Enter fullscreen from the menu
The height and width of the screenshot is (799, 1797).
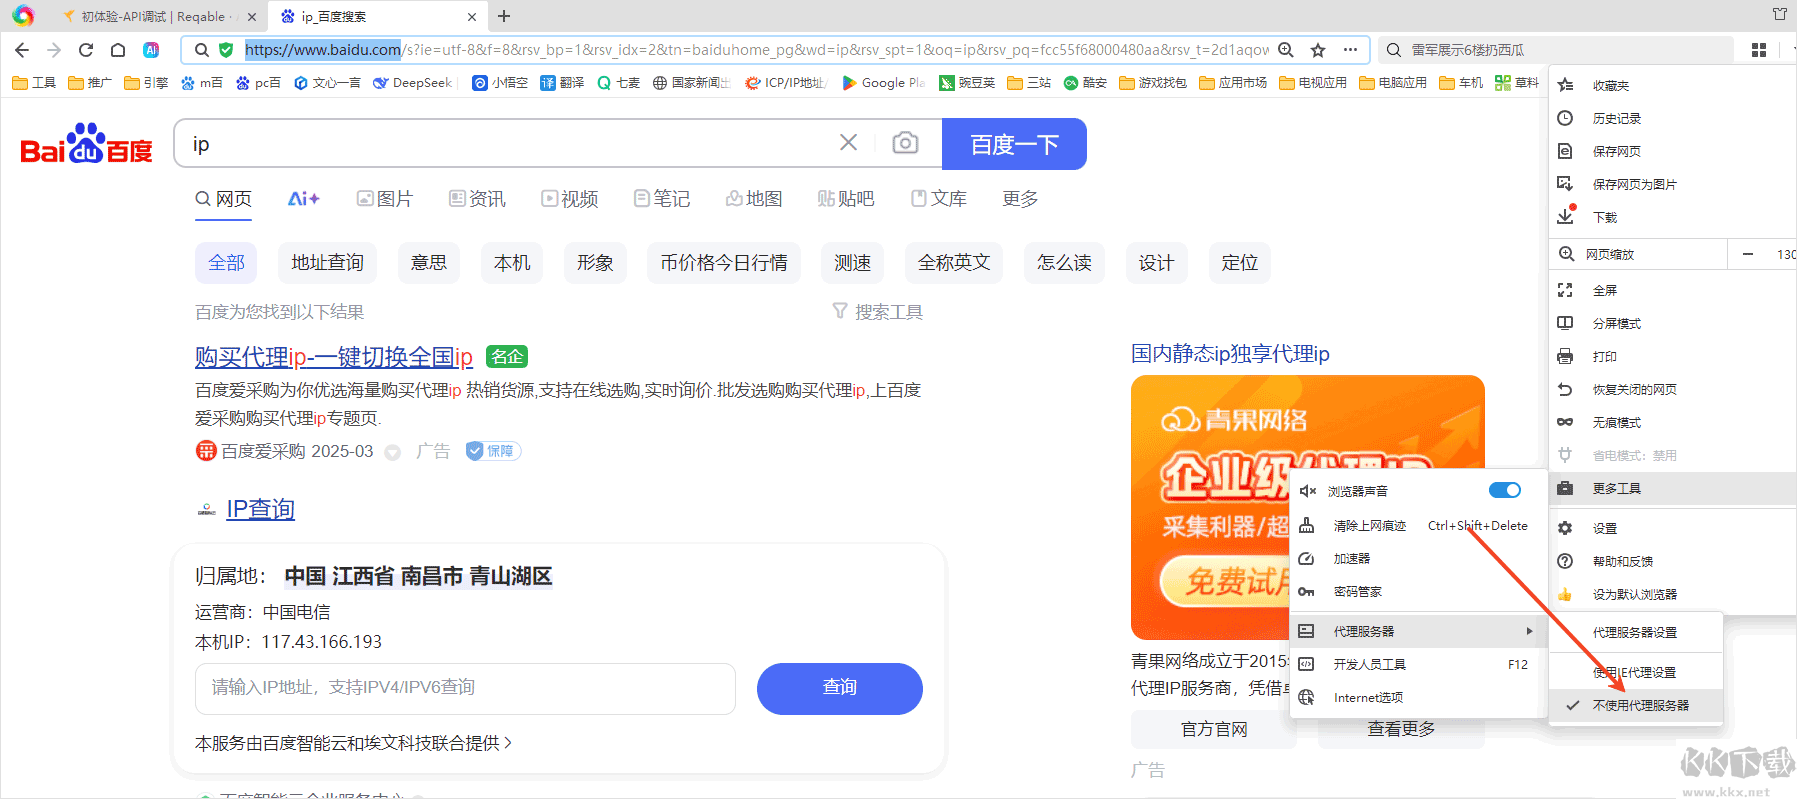[x=1673, y=291]
